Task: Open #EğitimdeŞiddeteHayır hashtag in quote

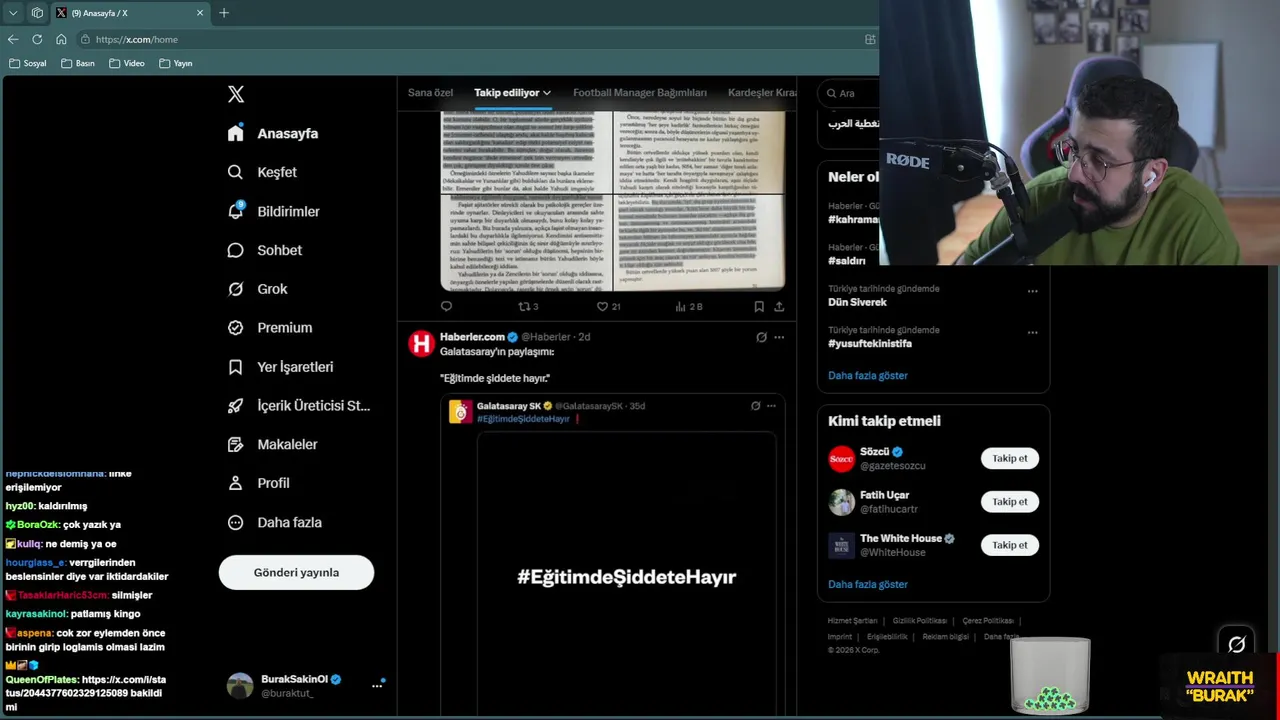Action: click(523, 419)
